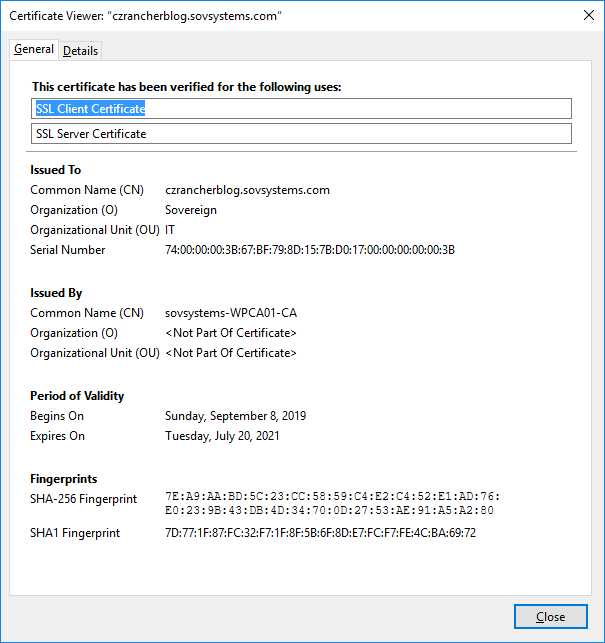
Task: Switch to the Details tab
Action: pos(80,51)
